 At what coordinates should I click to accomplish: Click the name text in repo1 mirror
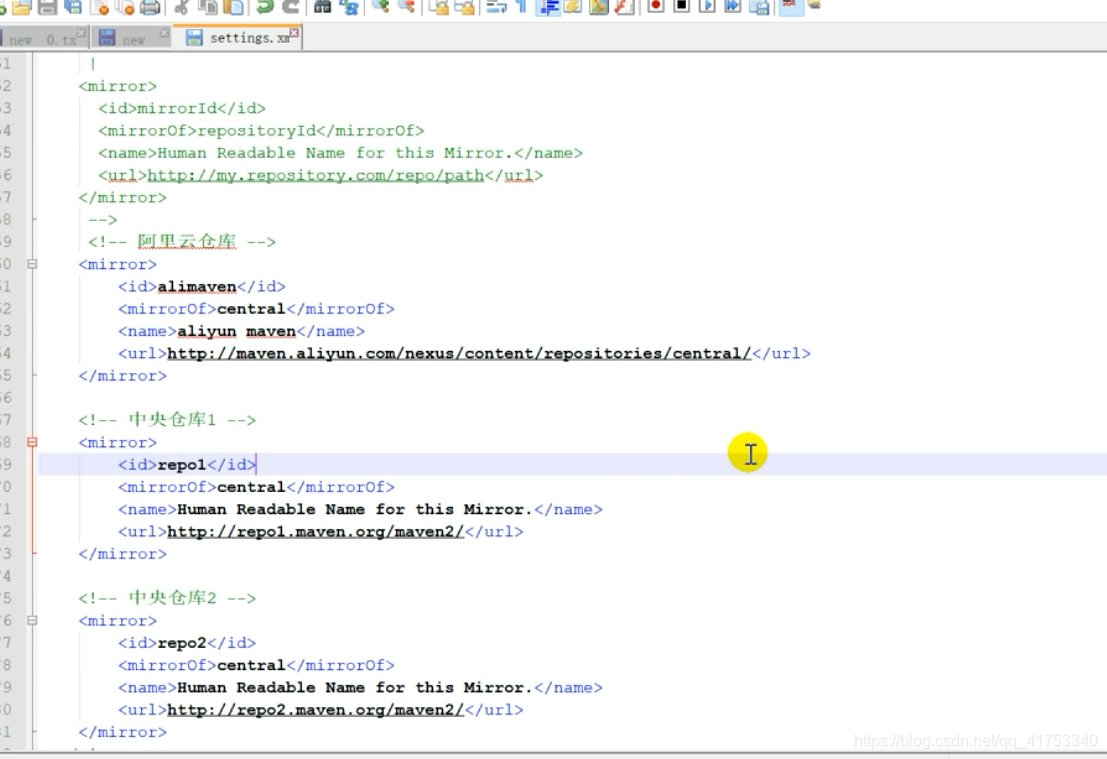tap(354, 509)
